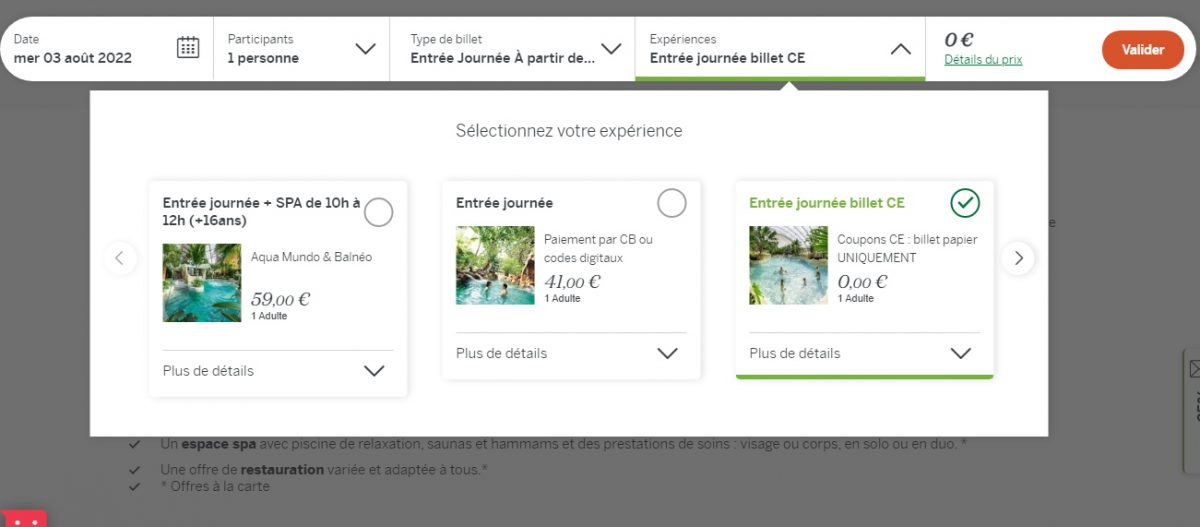Viewport: 1200px width, 527px height.
Task: Click the billet CE dome pool thumbnail
Action: point(788,265)
